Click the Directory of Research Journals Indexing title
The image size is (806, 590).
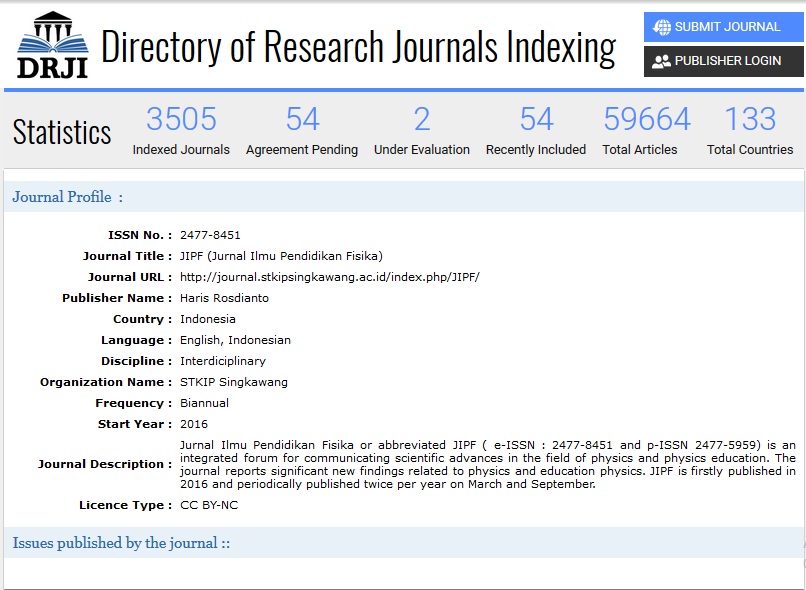(x=358, y=47)
